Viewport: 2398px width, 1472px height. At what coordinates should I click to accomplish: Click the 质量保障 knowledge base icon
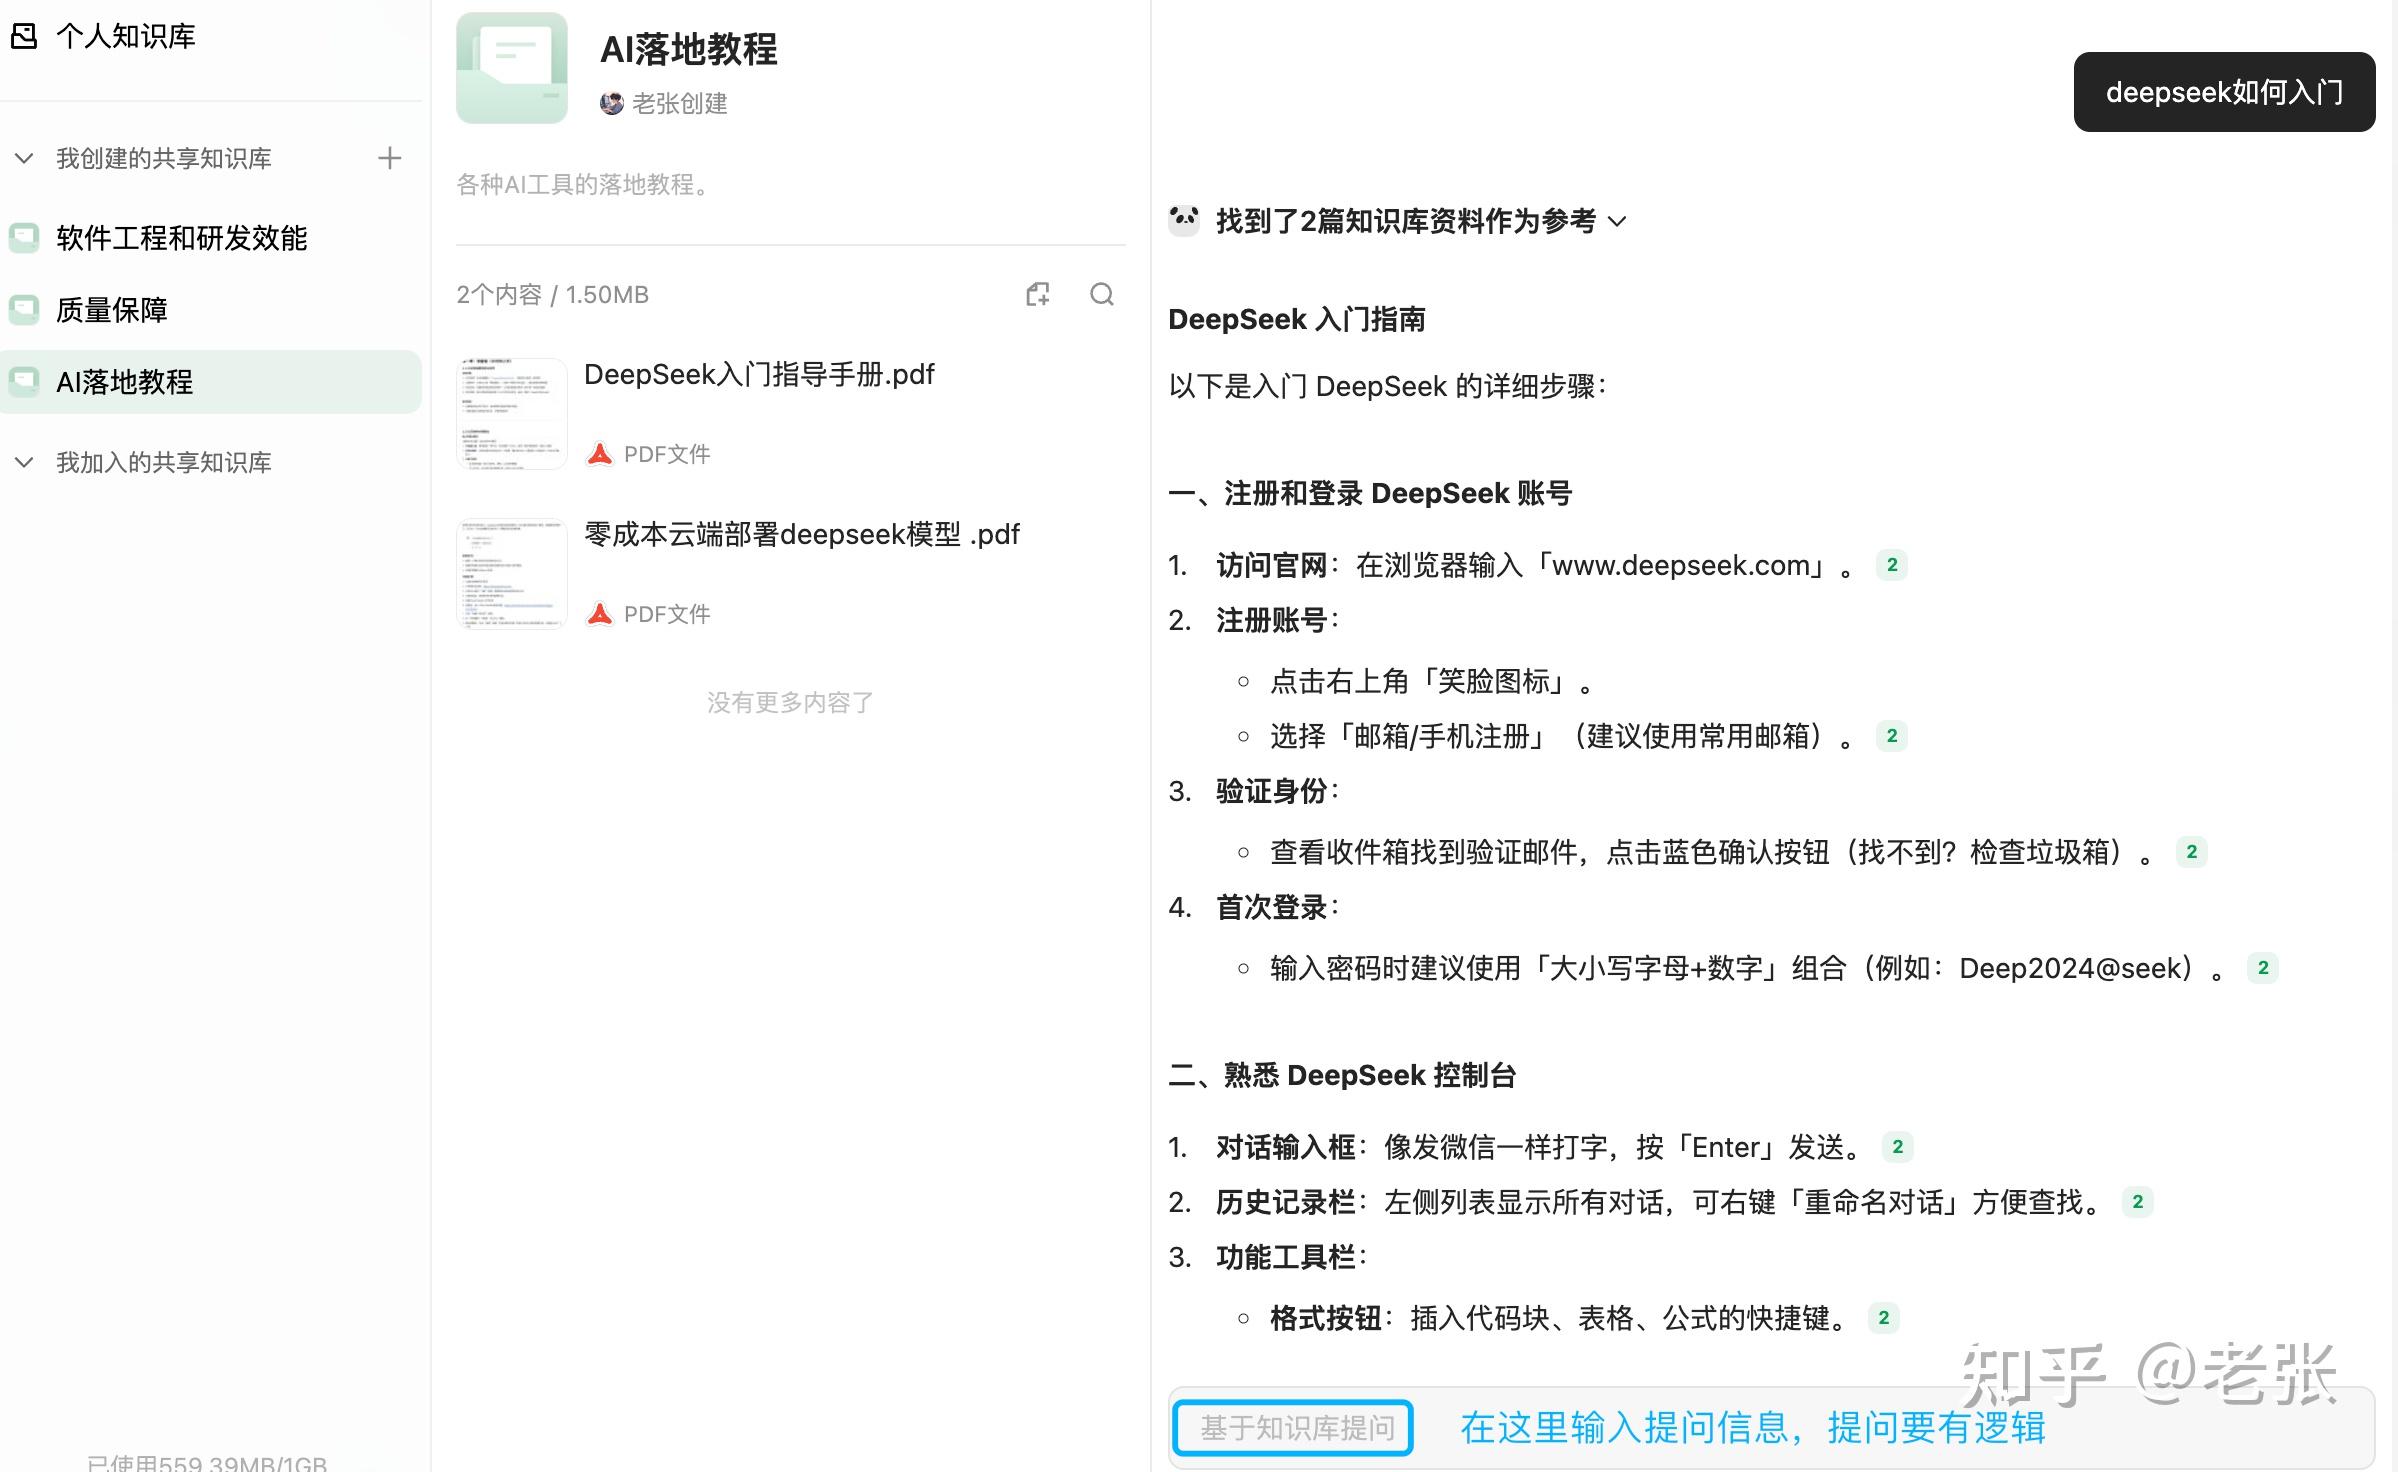25,310
